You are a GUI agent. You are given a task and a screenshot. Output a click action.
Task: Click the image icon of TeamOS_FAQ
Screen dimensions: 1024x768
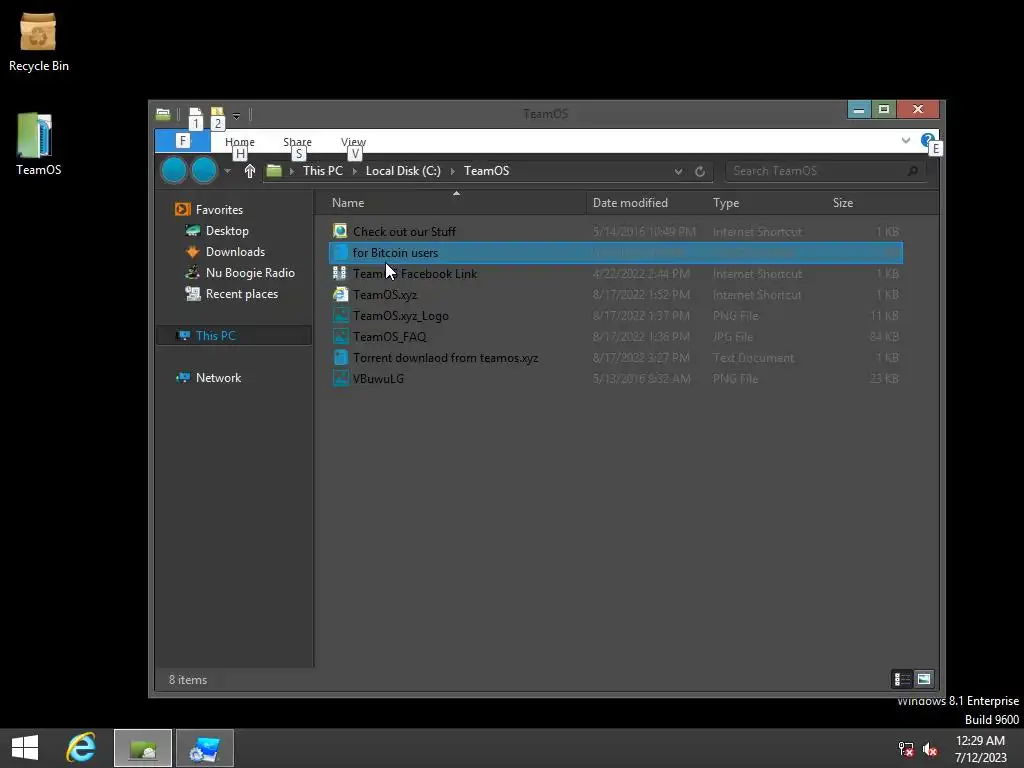[x=340, y=336]
